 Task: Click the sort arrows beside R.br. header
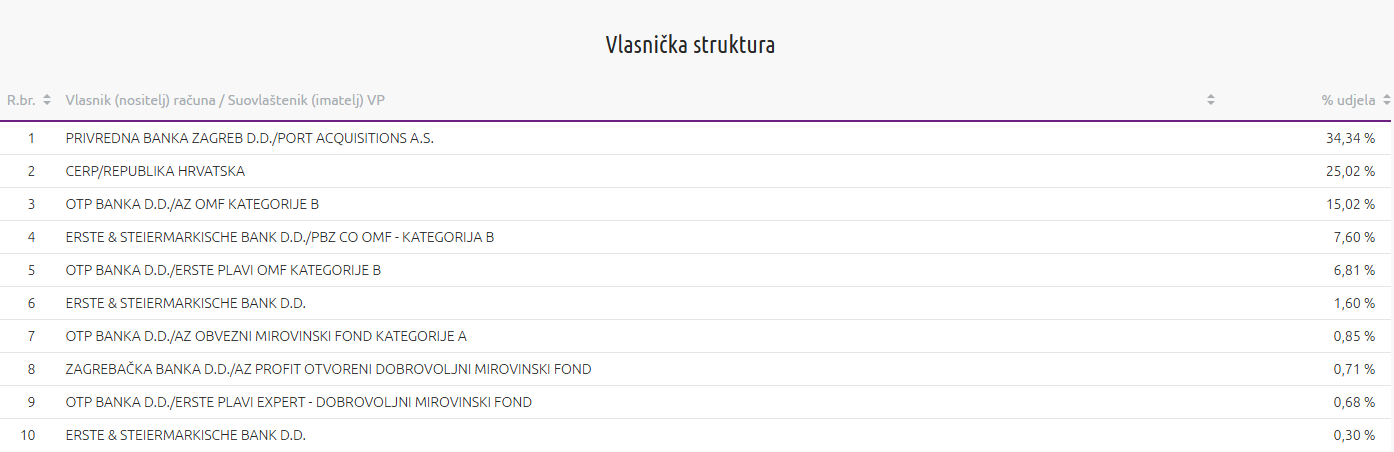pos(47,100)
